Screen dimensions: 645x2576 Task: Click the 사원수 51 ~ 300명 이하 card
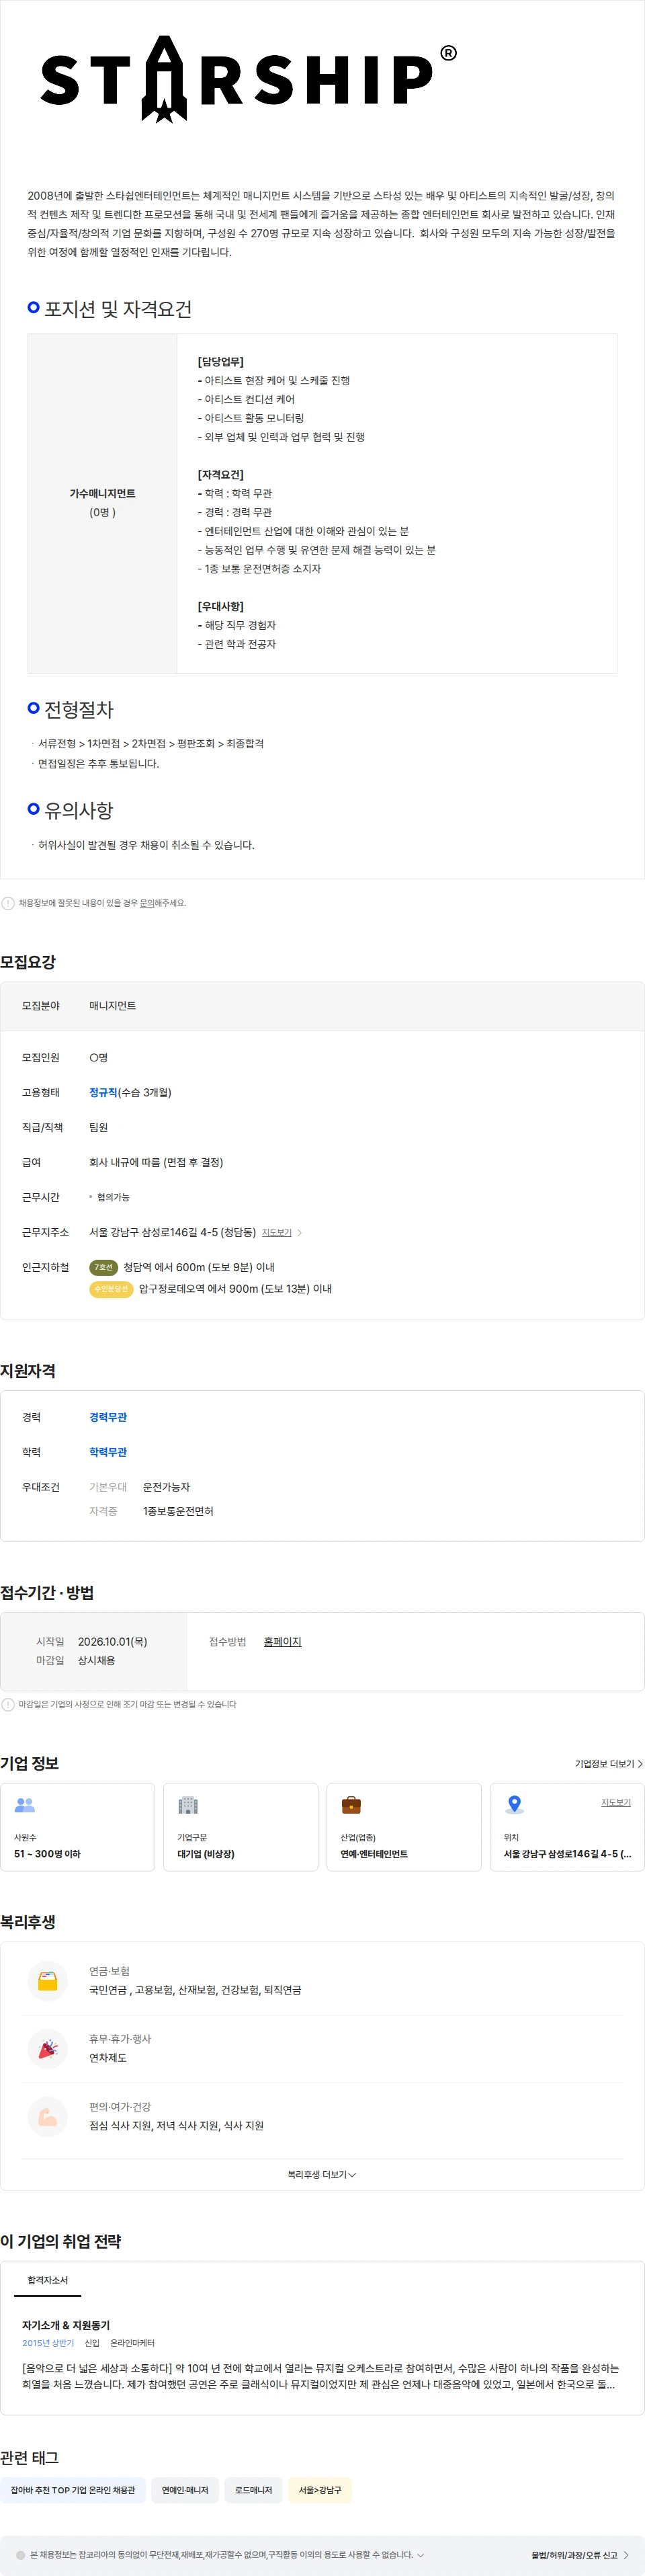tap(78, 1827)
